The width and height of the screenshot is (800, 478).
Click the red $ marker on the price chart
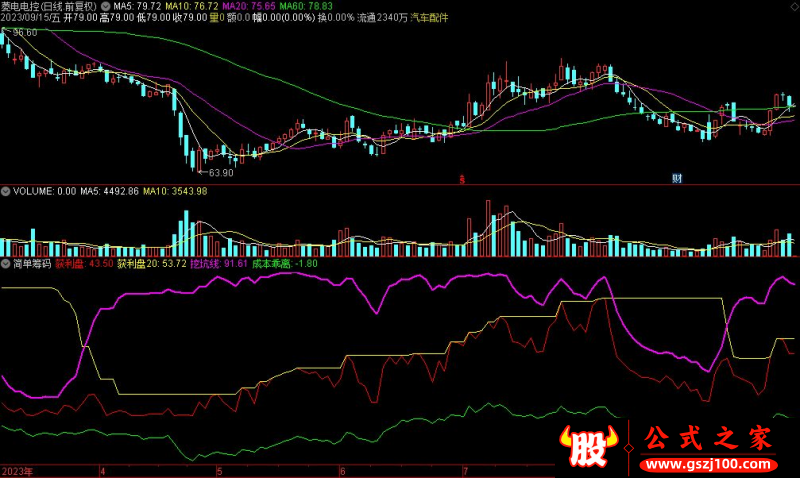[462, 179]
